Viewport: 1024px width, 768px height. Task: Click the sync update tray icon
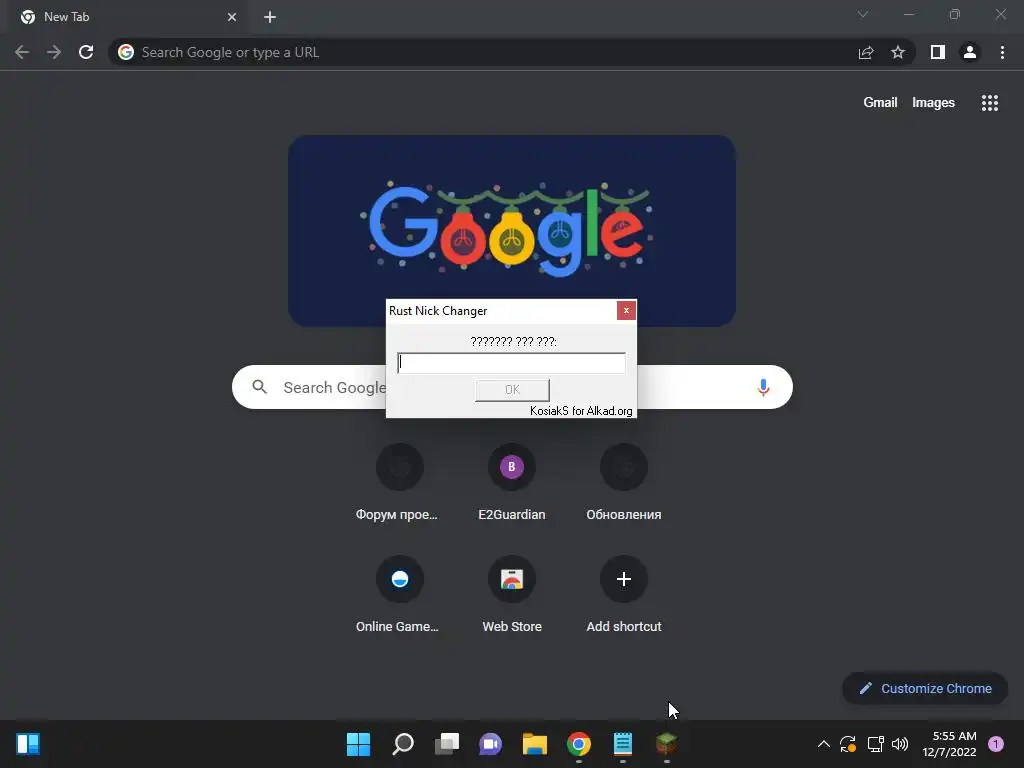pyautogui.click(x=848, y=744)
